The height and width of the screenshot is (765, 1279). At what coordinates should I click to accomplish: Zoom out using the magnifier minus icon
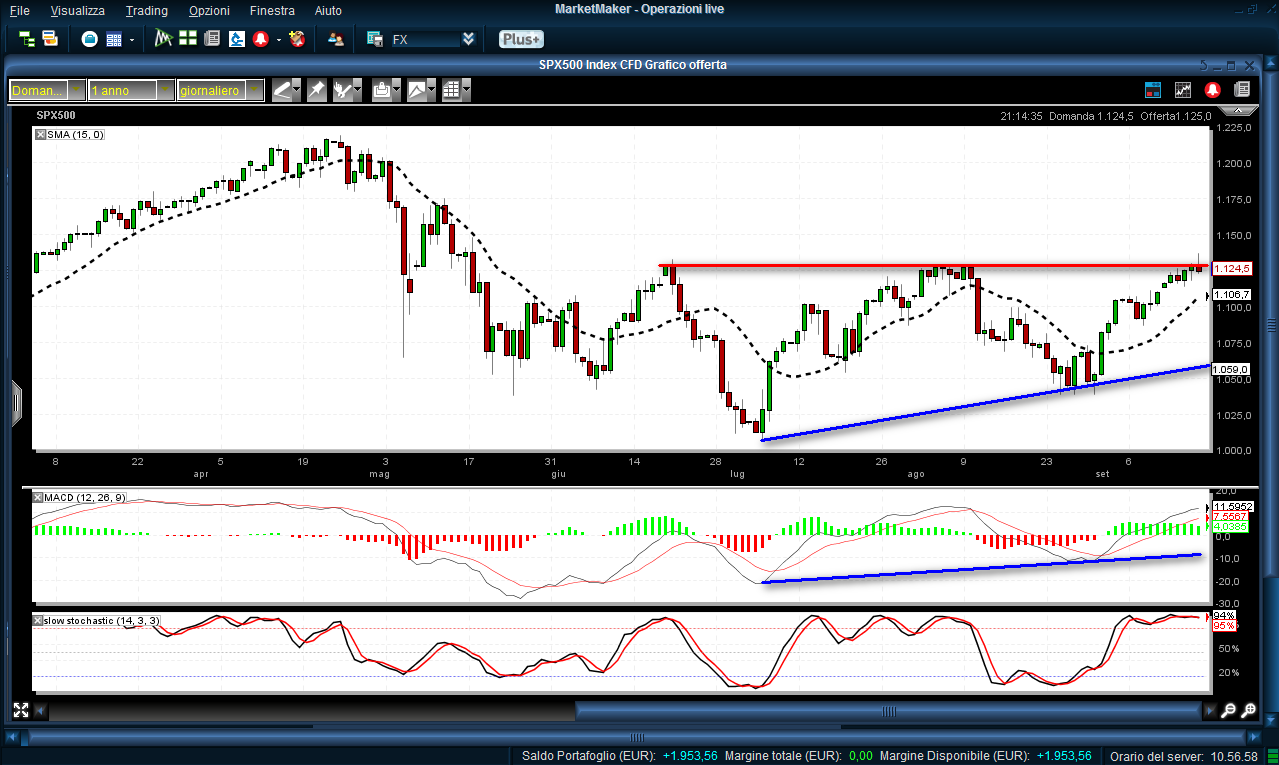(x=1229, y=710)
